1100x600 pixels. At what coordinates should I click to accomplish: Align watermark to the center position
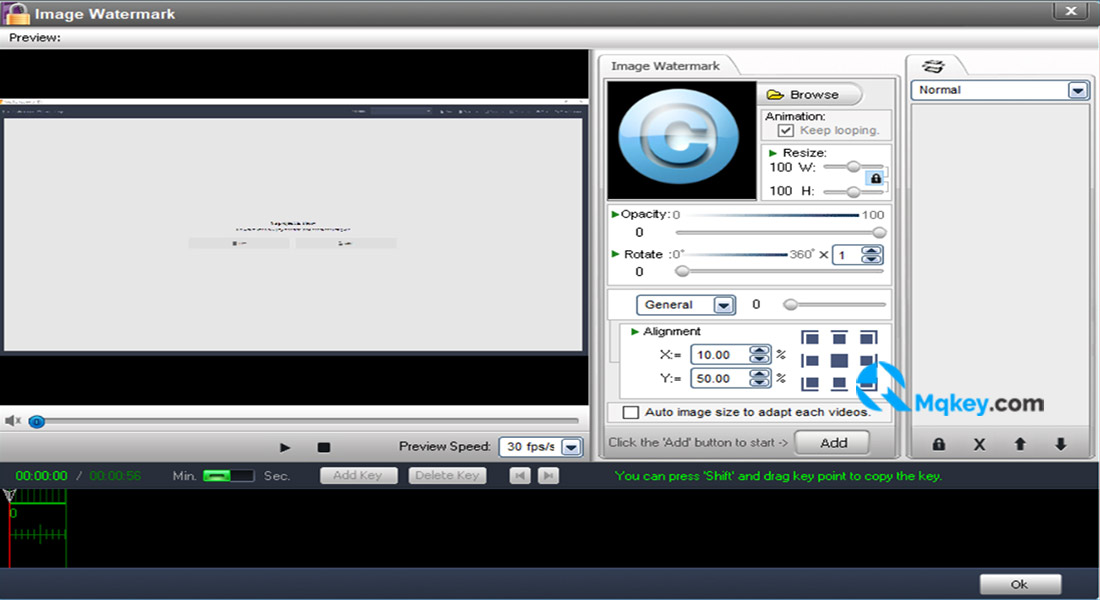point(839,361)
